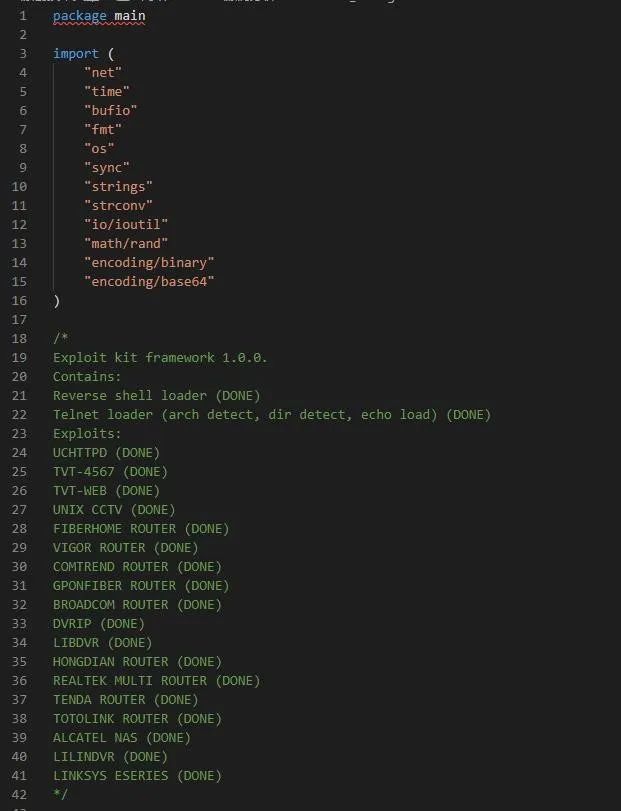The width and height of the screenshot is (621, 811).
Task: Click the "encoding/base64" import string
Action: point(149,281)
